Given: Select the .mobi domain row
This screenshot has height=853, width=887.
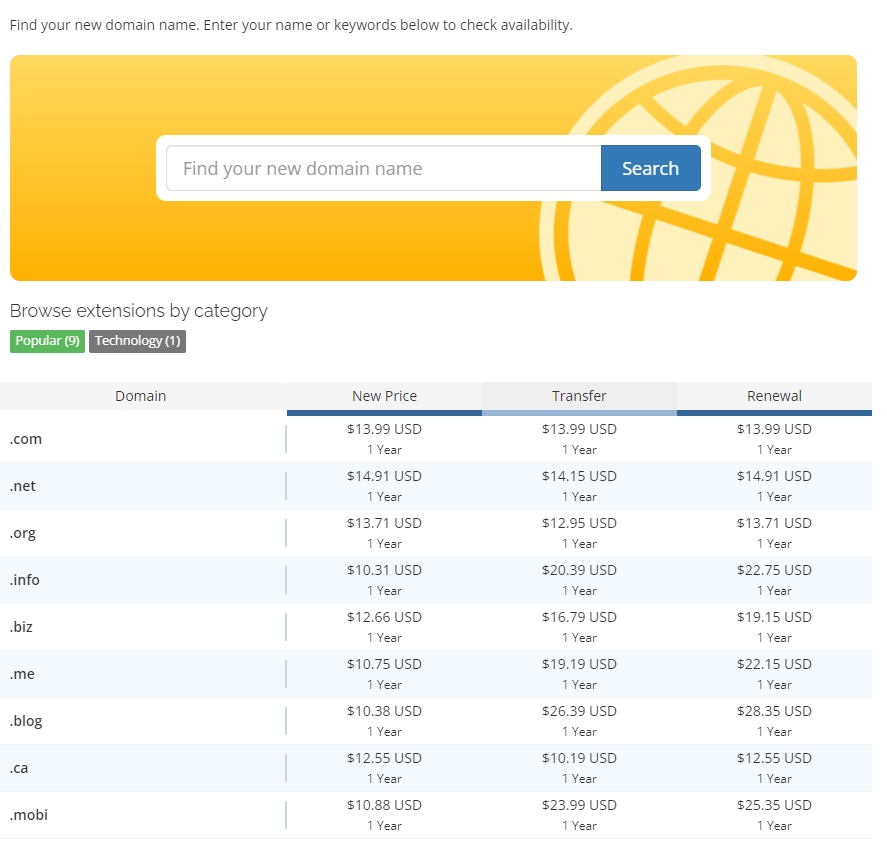Looking at the screenshot, I should (x=29, y=815).
